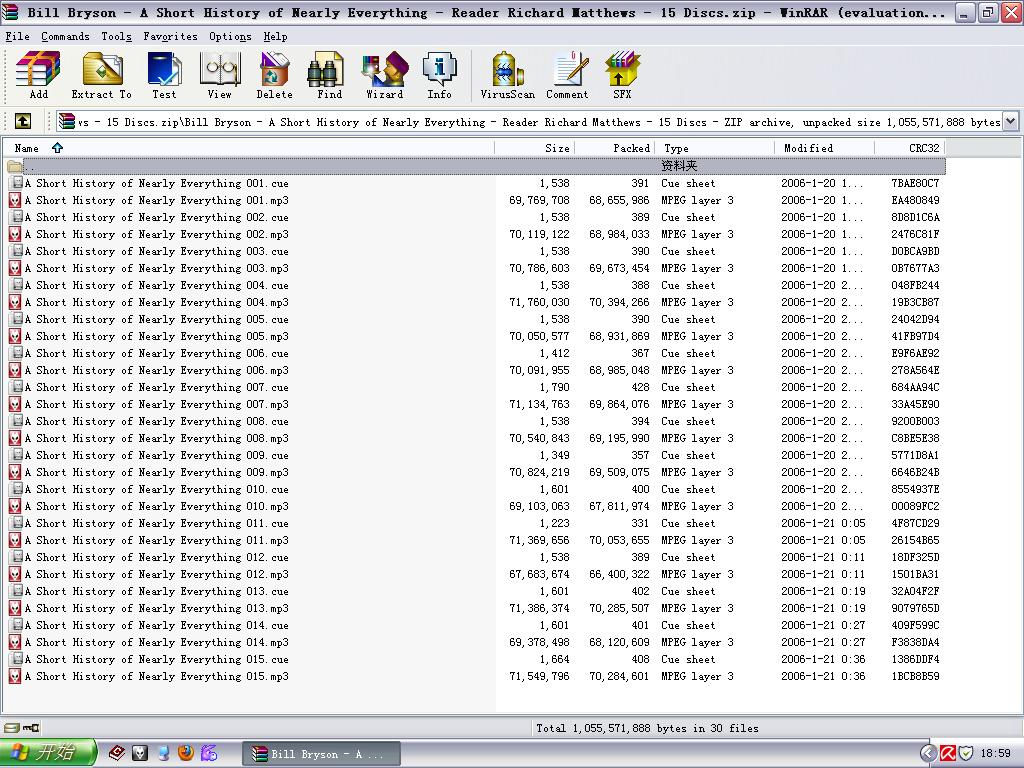
Task: Go up one folder level arrow icon
Action: click(23, 121)
